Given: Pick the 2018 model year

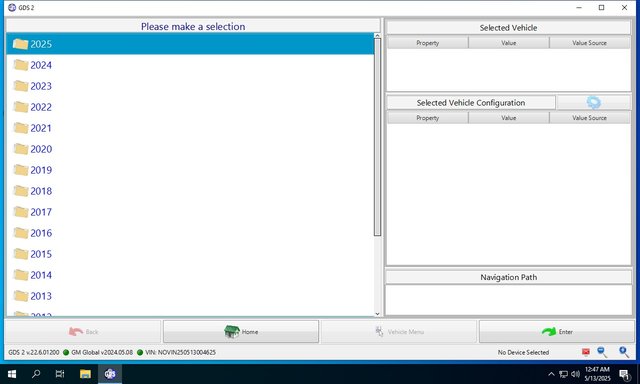Looking at the screenshot, I should [x=190, y=191].
